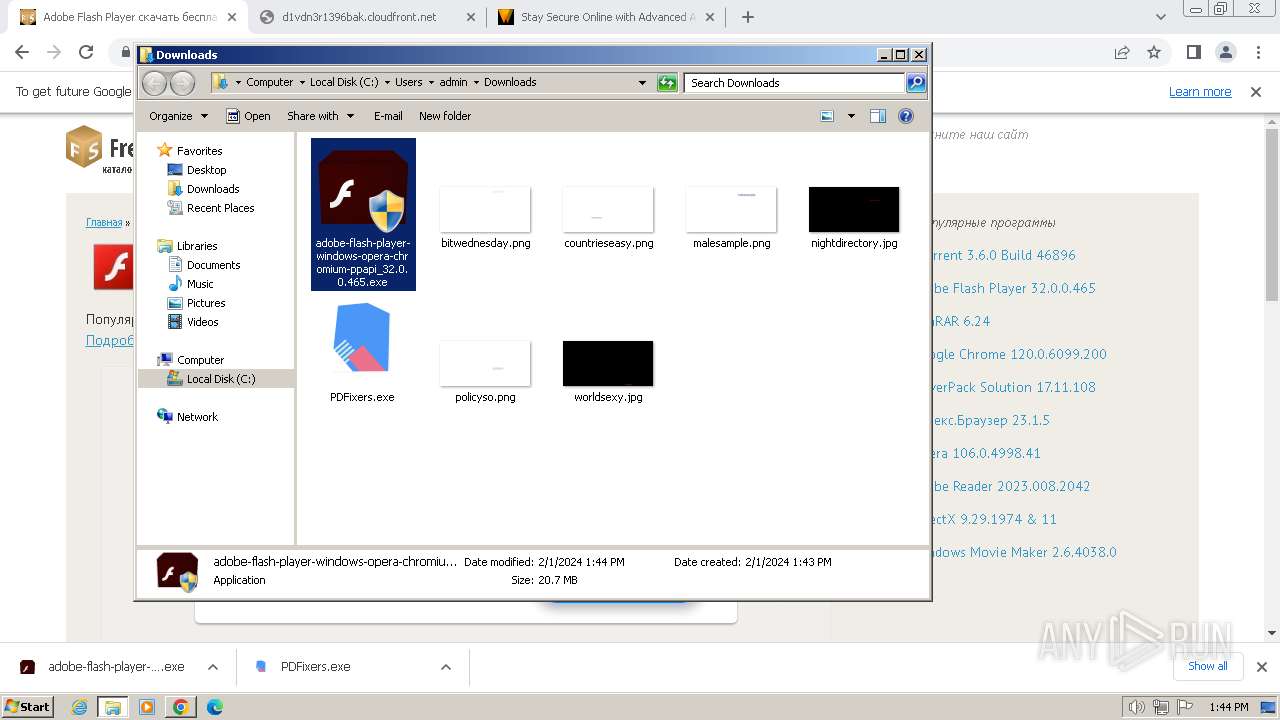The image size is (1280, 720).
Task: Open the Share with dropdown
Action: tap(320, 116)
